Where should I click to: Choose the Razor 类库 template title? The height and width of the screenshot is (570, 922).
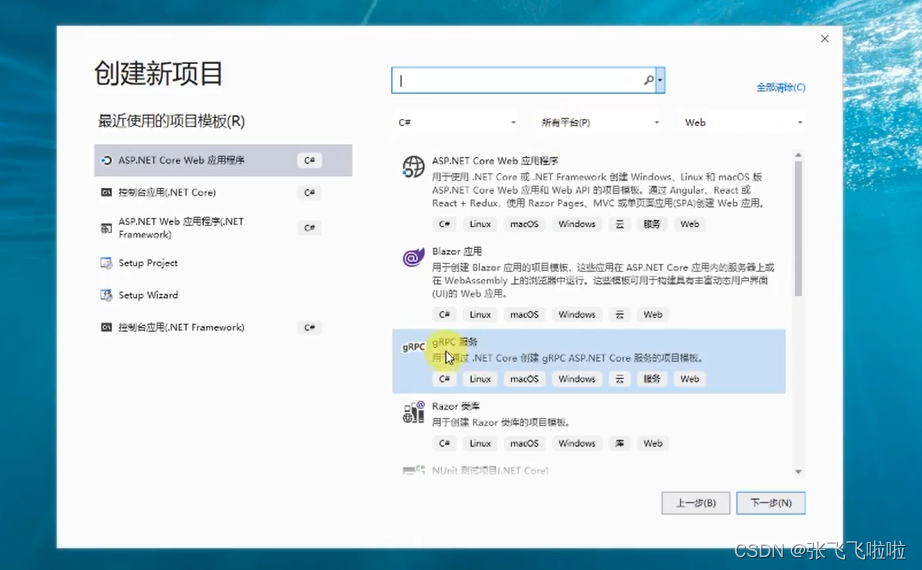[455, 406]
